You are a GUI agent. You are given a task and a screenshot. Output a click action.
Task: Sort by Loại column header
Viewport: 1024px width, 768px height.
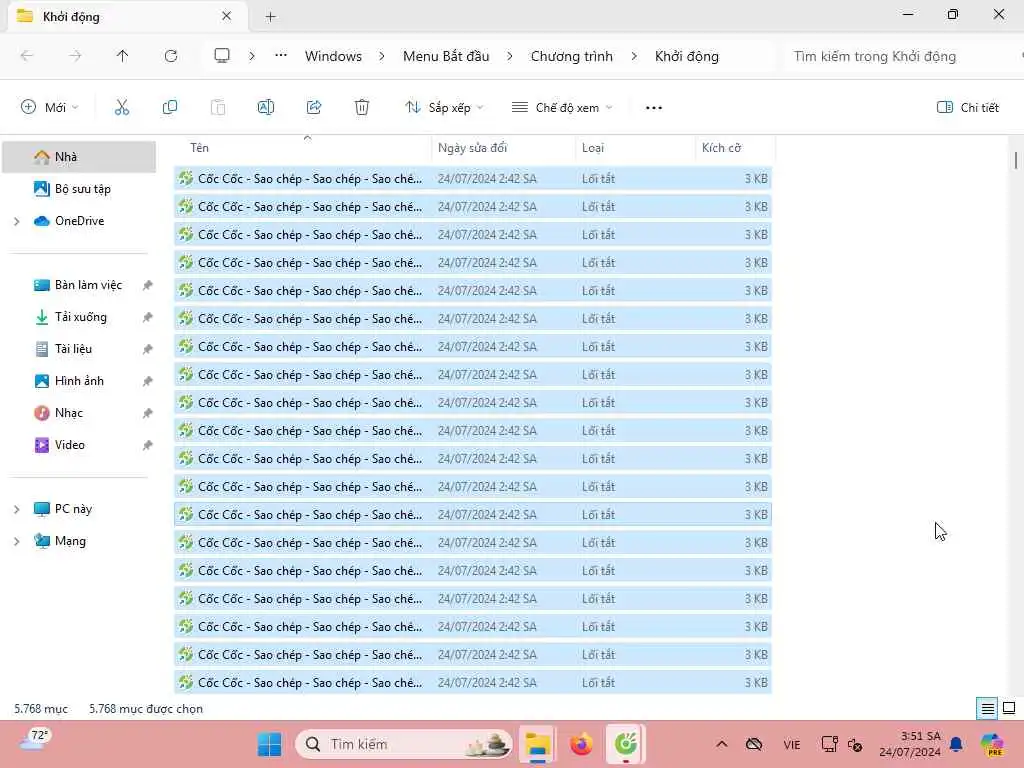point(635,148)
